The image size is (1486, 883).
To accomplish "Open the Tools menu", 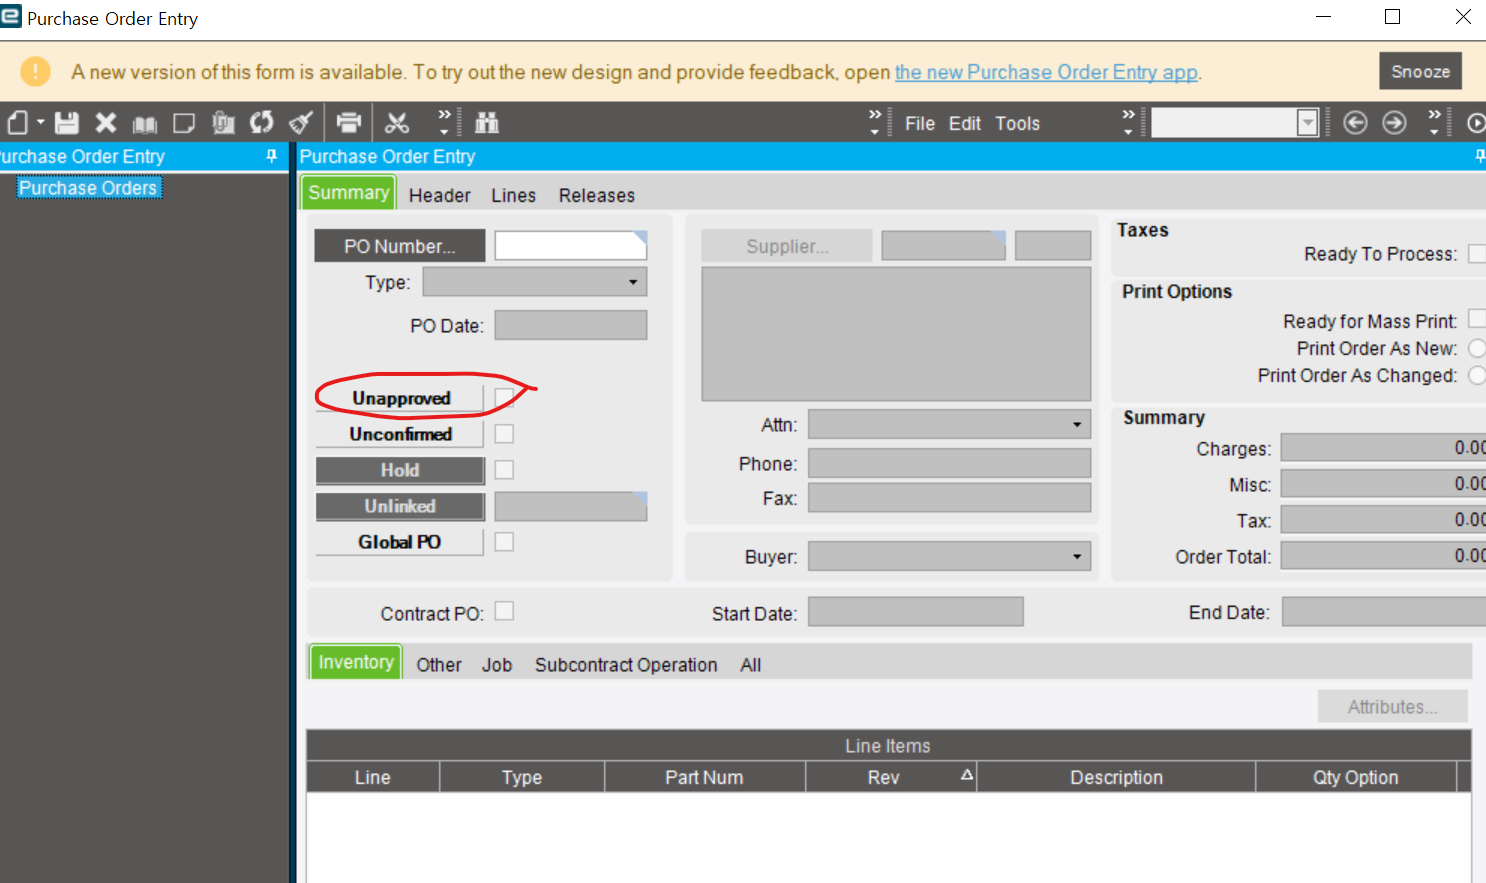I will (x=1017, y=123).
